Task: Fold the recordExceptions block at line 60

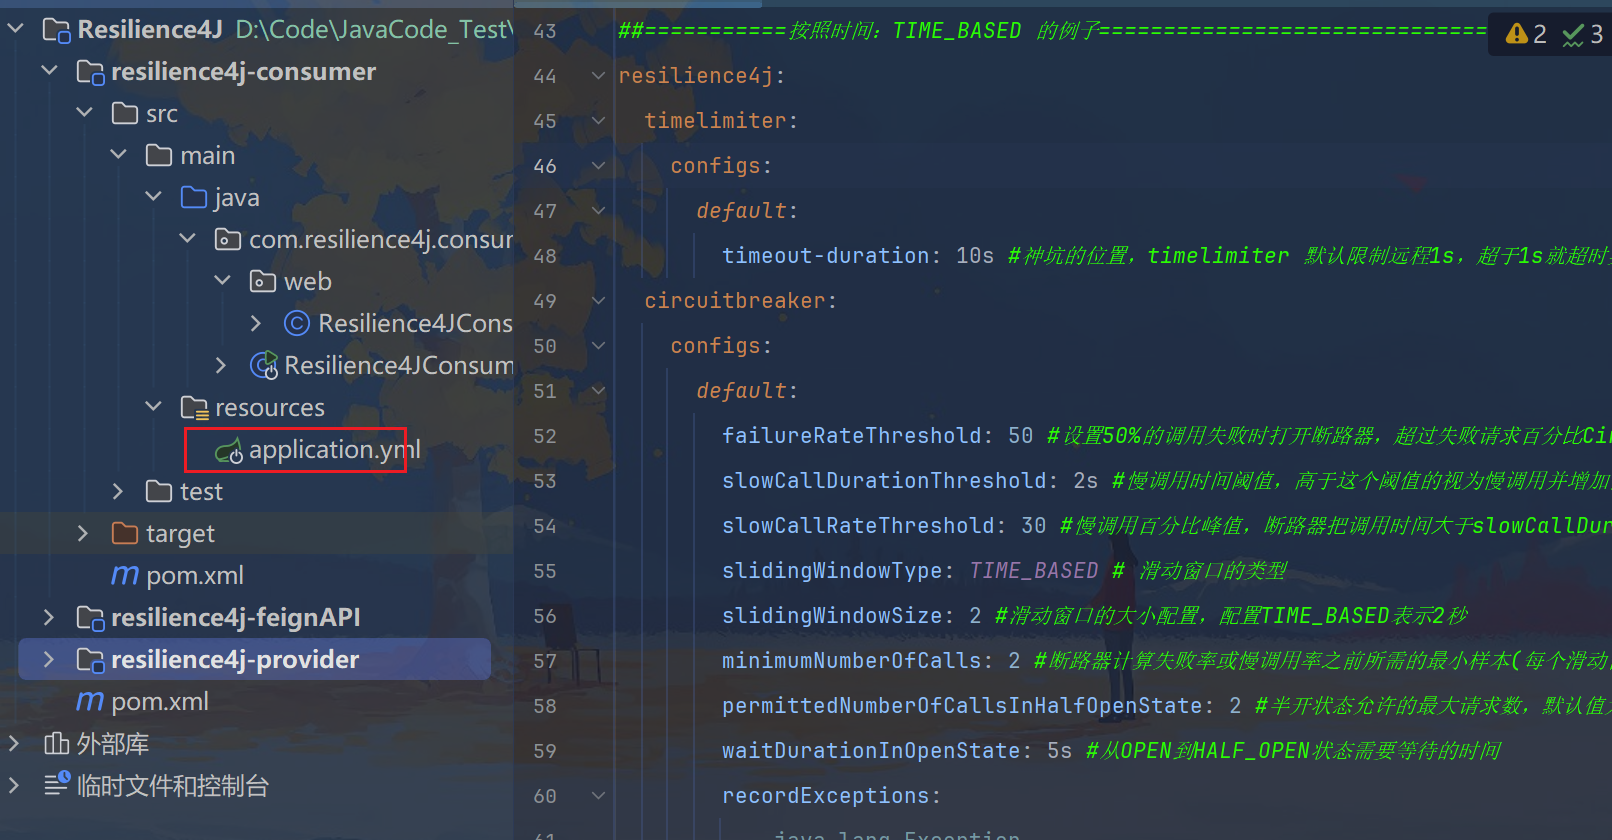Action: tap(598, 796)
